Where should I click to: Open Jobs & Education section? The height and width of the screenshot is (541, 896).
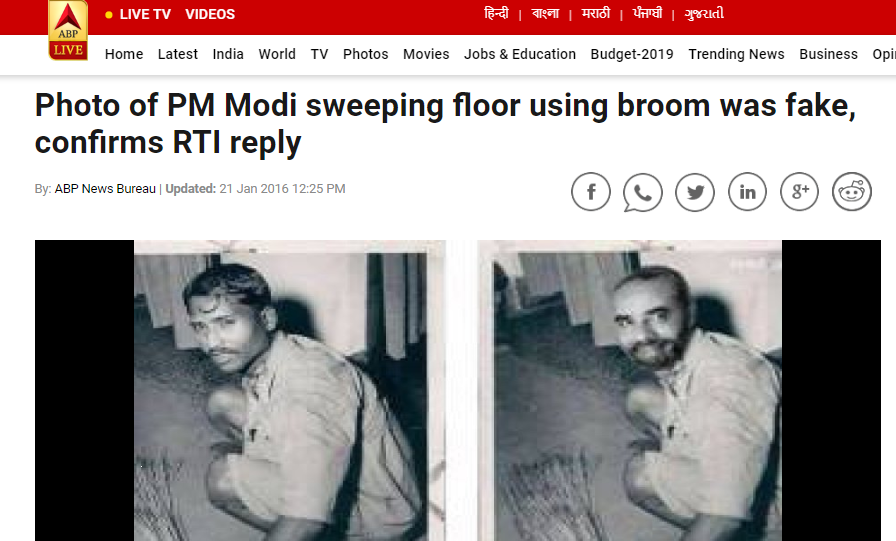point(520,54)
